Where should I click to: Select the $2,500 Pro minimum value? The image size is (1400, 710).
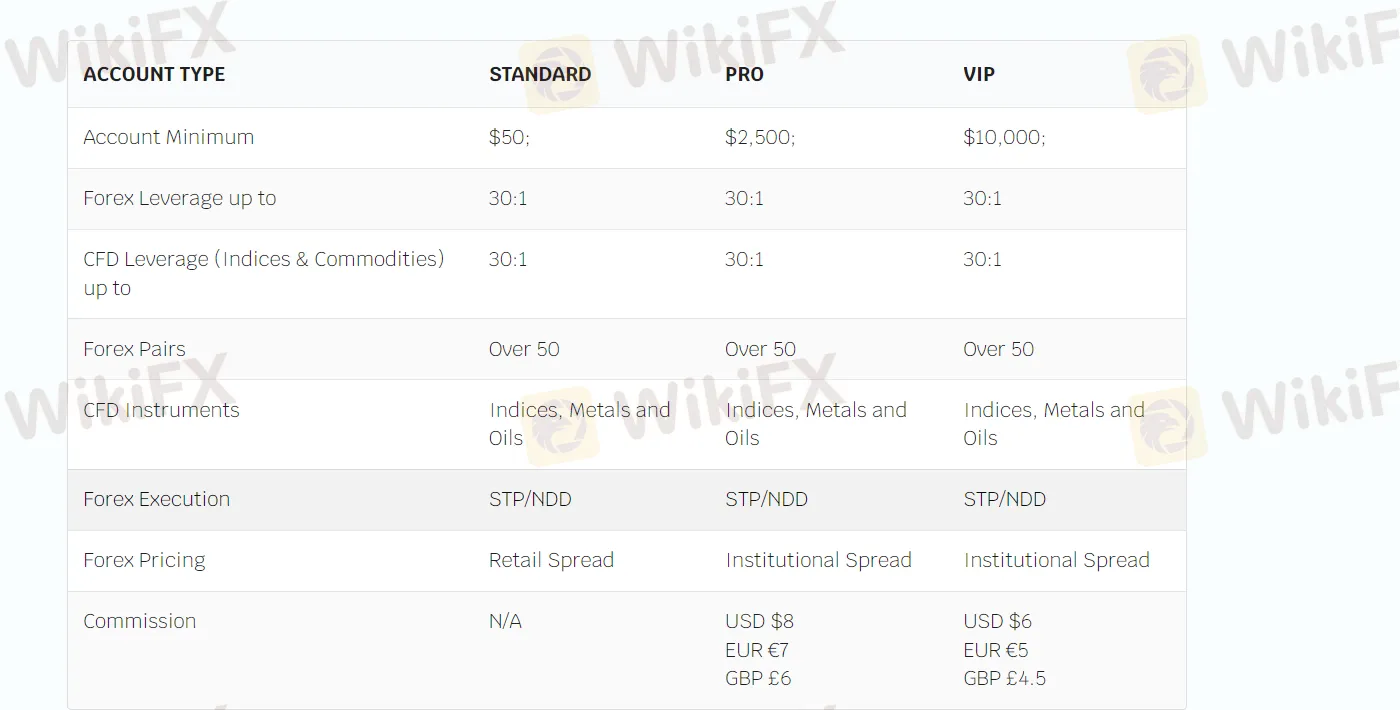click(x=760, y=138)
